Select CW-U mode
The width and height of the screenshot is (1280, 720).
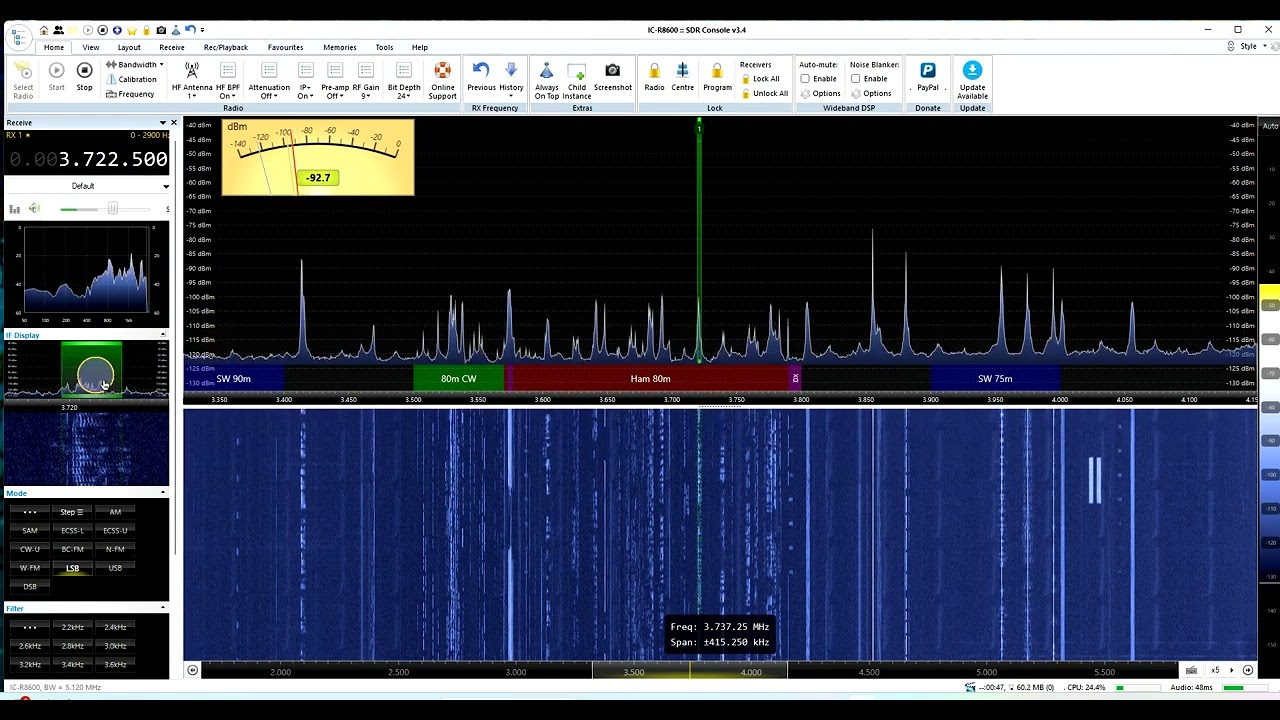30,549
